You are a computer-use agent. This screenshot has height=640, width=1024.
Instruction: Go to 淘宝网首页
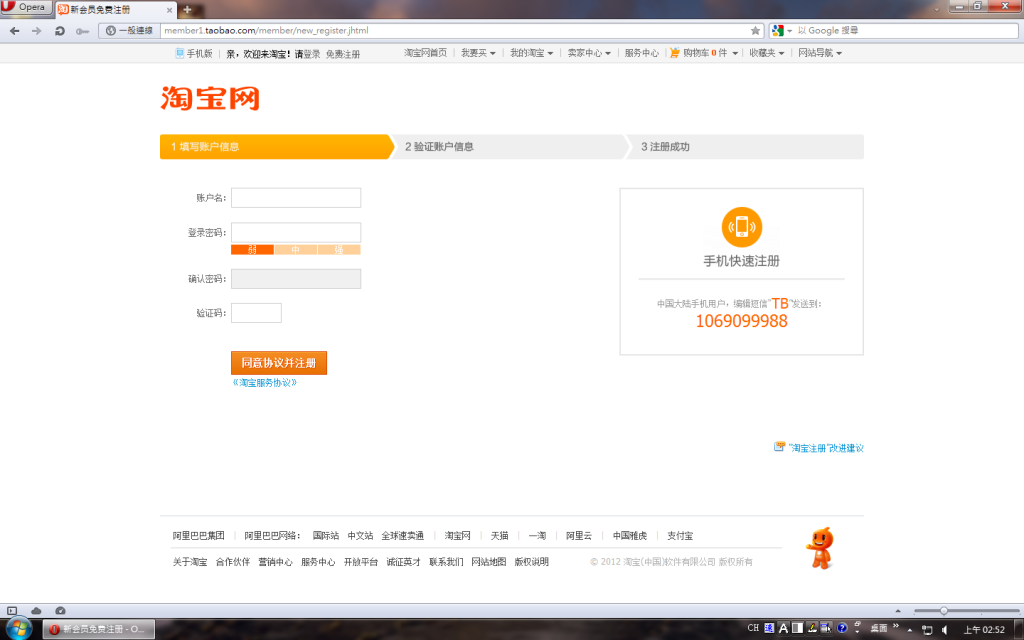point(425,53)
